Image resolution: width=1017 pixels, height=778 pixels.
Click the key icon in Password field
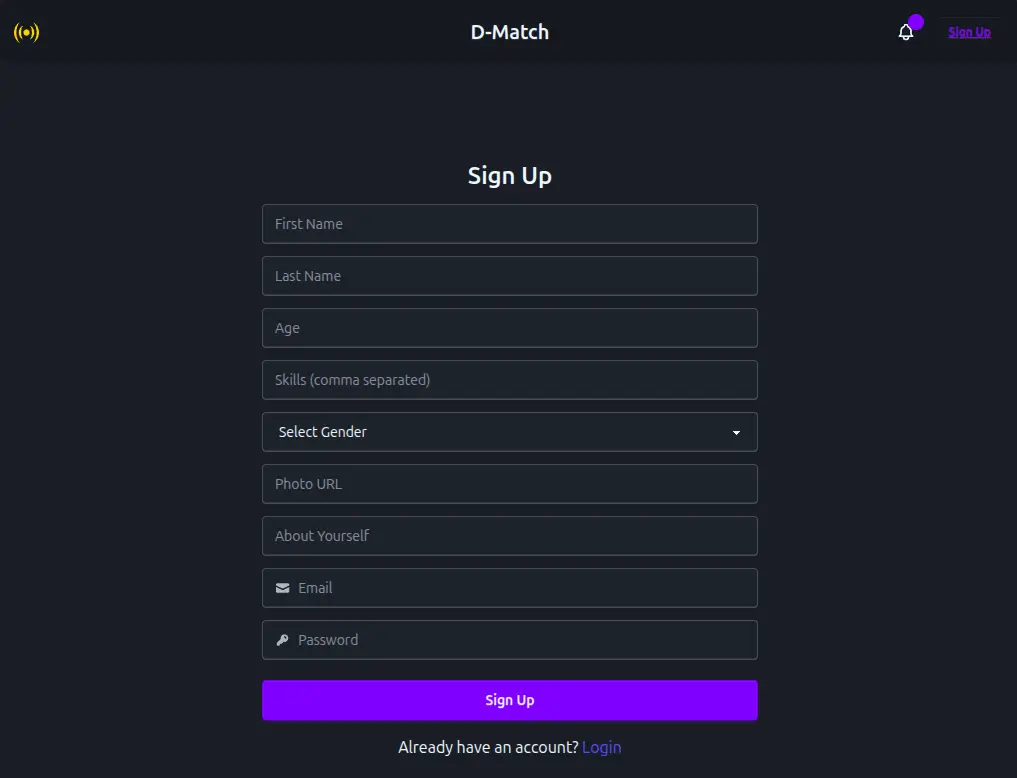(x=283, y=640)
